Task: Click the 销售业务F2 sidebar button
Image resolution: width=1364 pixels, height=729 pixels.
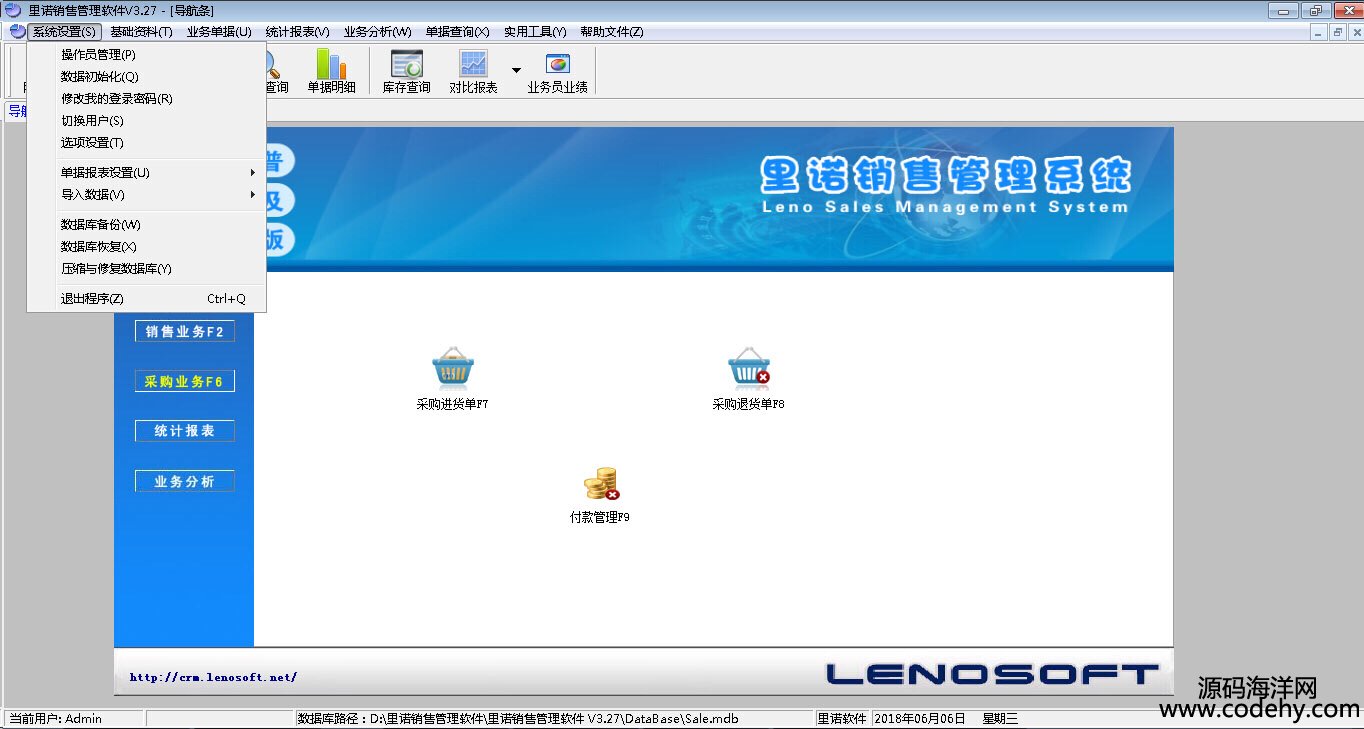Action: pos(185,332)
